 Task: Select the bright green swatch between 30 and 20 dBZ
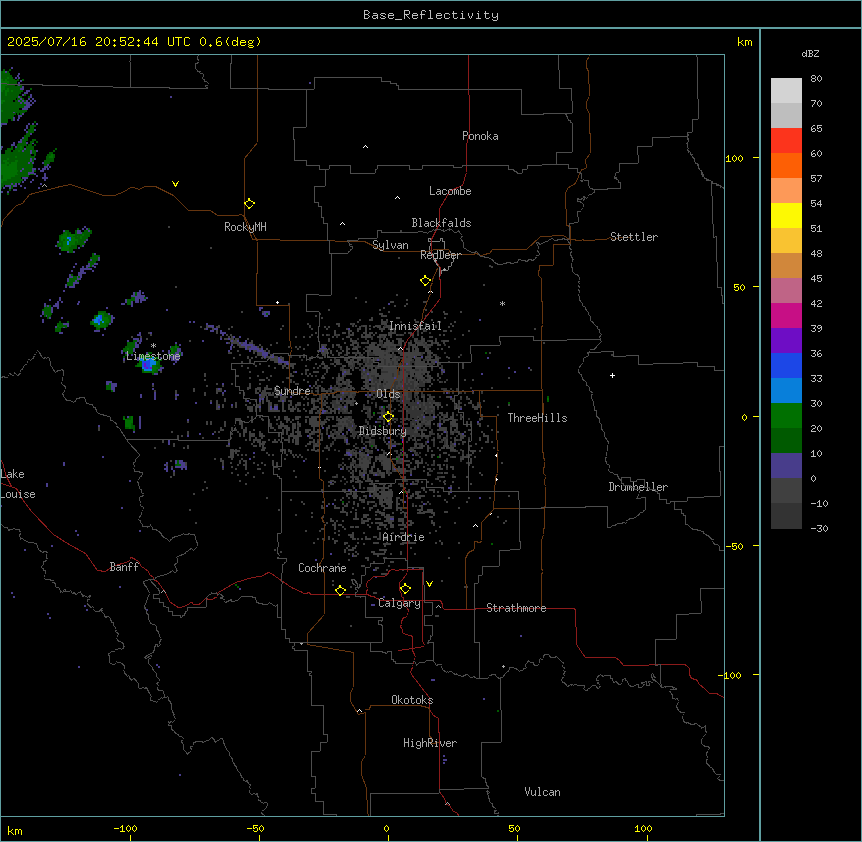(x=786, y=416)
